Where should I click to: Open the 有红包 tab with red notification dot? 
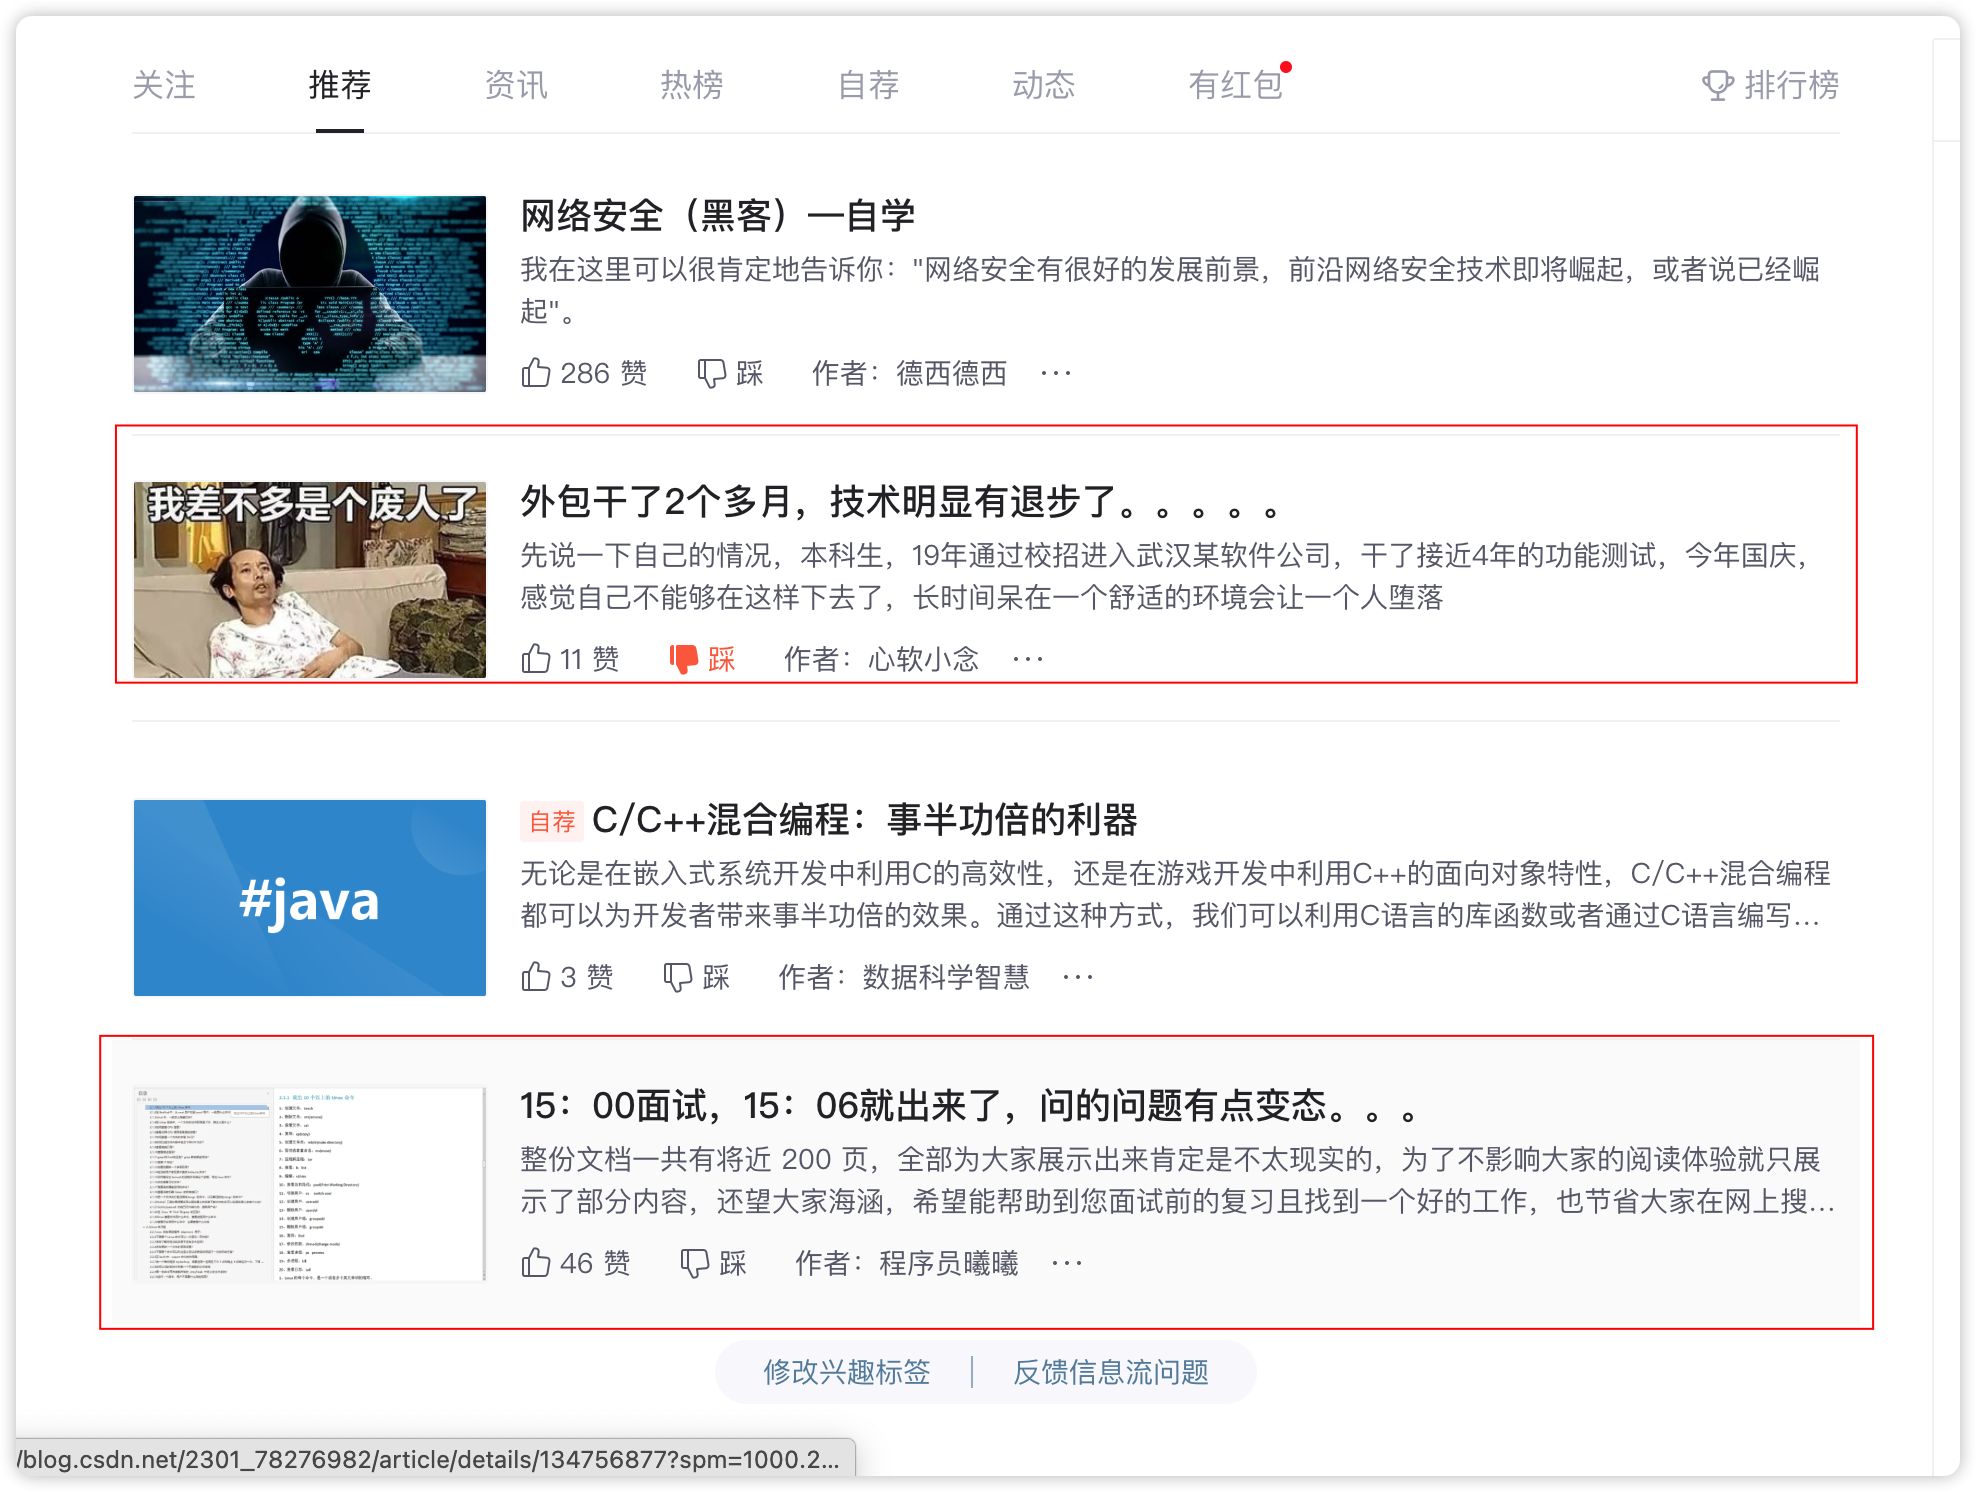tap(1235, 85)
